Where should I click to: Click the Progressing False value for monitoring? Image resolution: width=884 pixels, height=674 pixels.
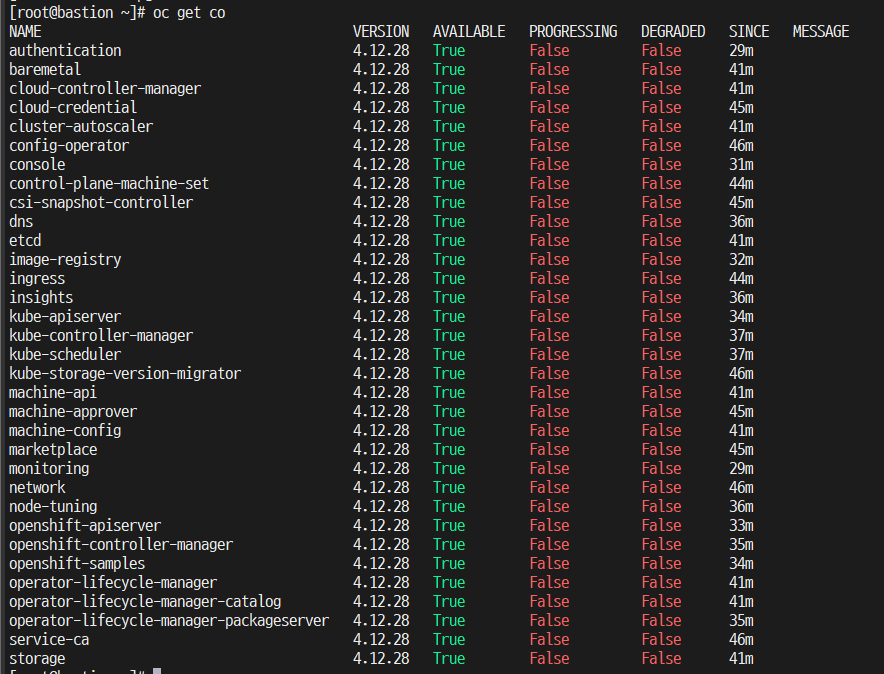pyautogui.click(x=549, y=468)
